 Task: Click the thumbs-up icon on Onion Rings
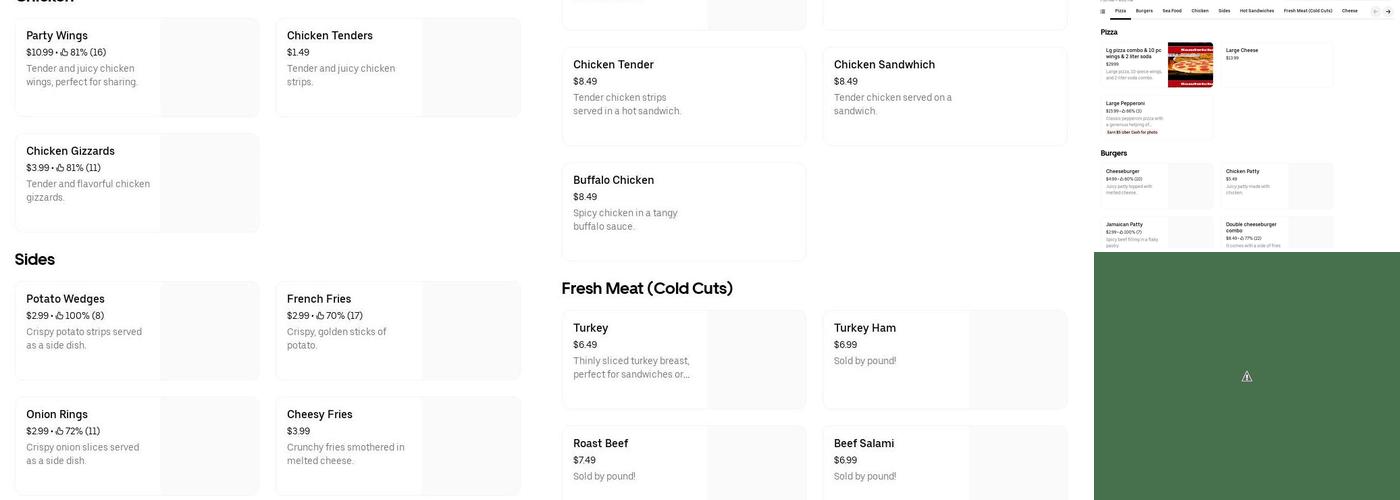click(60, 432)
